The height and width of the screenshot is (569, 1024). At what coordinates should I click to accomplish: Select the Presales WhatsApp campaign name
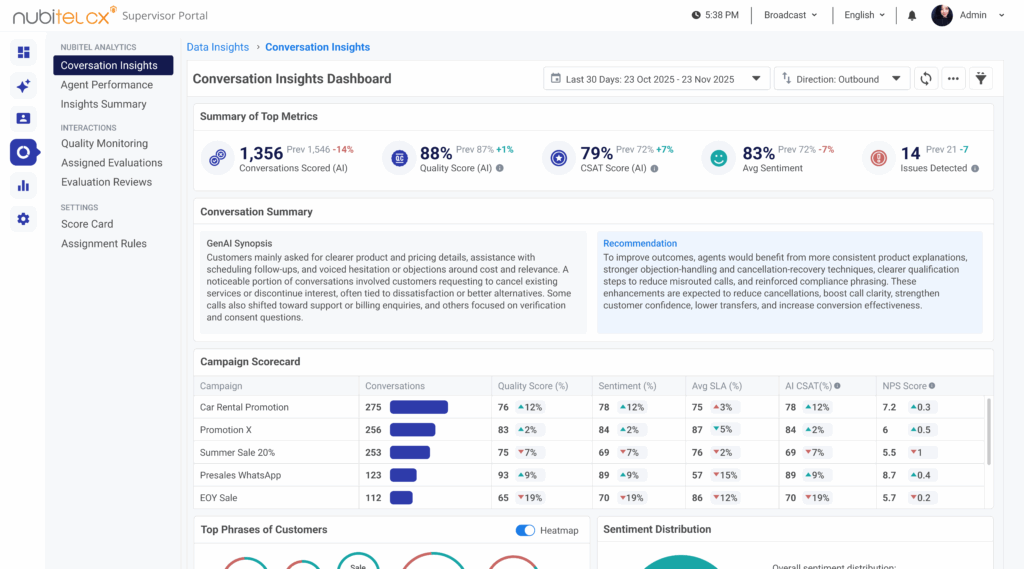(x=240, y=476)
